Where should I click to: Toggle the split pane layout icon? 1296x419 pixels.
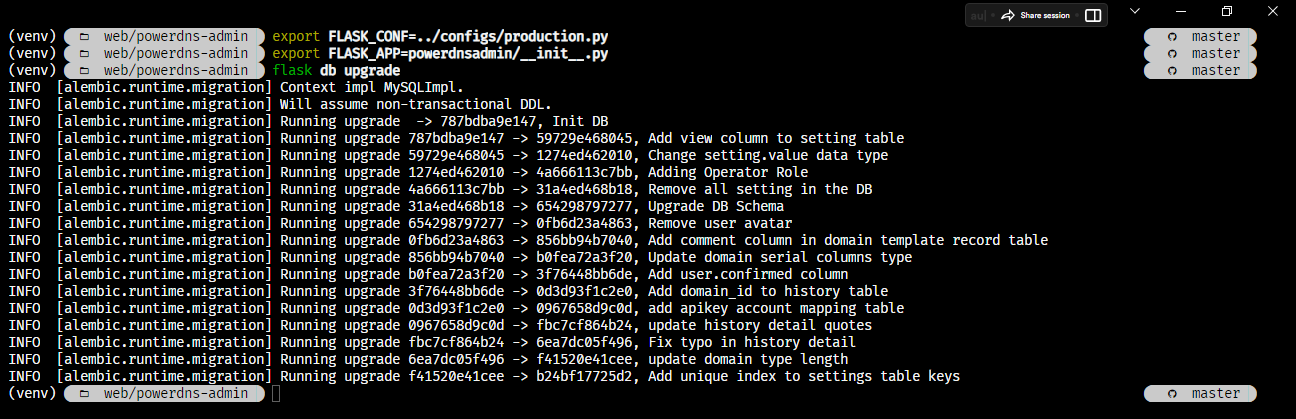pyautogui.click(x=1093, y=15)
